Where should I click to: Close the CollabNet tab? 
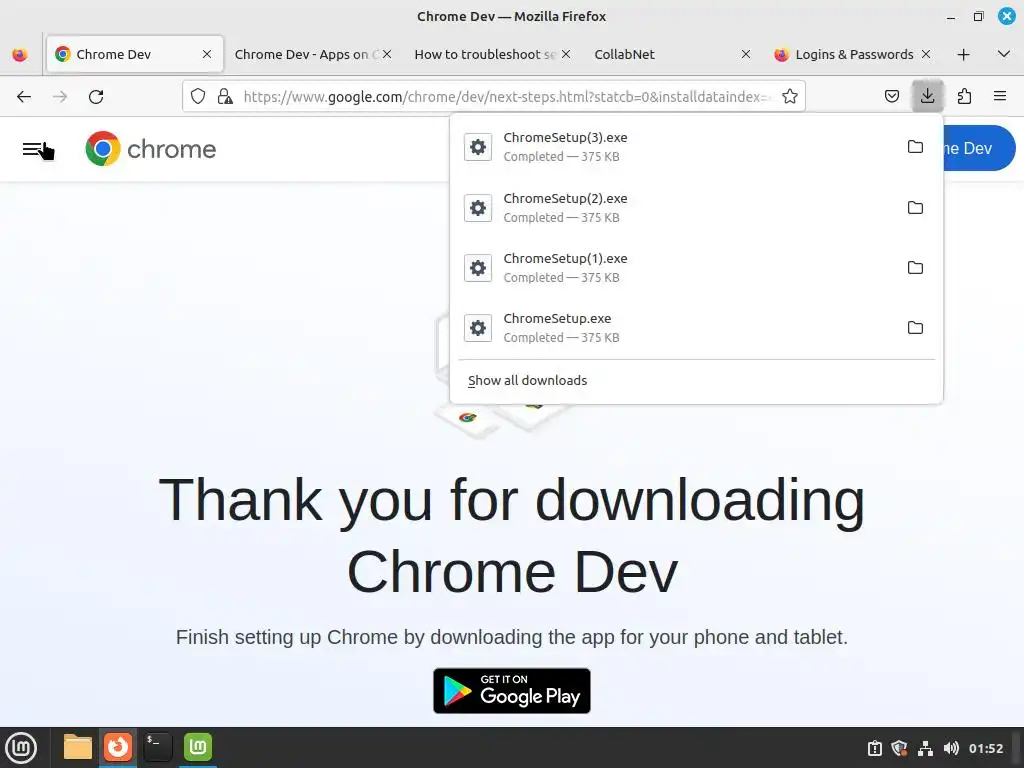[x=746, y=54]
